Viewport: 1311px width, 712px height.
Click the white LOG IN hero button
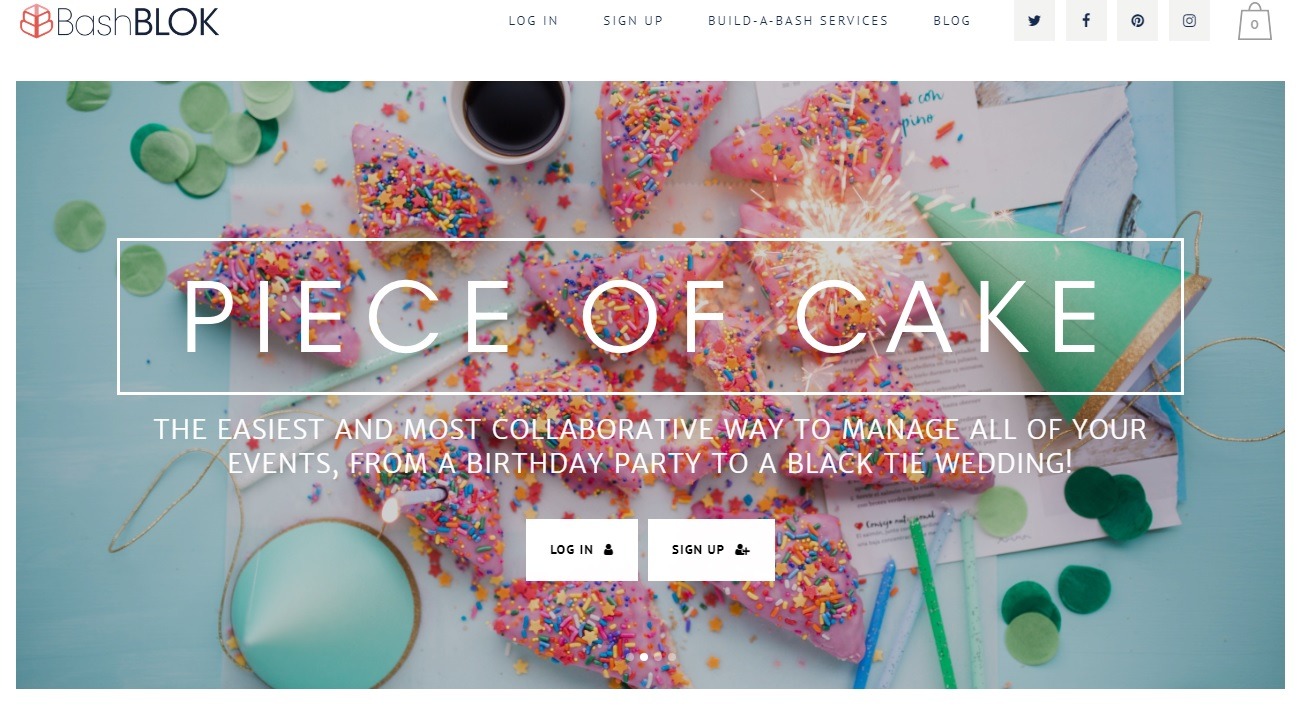click(582, 550)
